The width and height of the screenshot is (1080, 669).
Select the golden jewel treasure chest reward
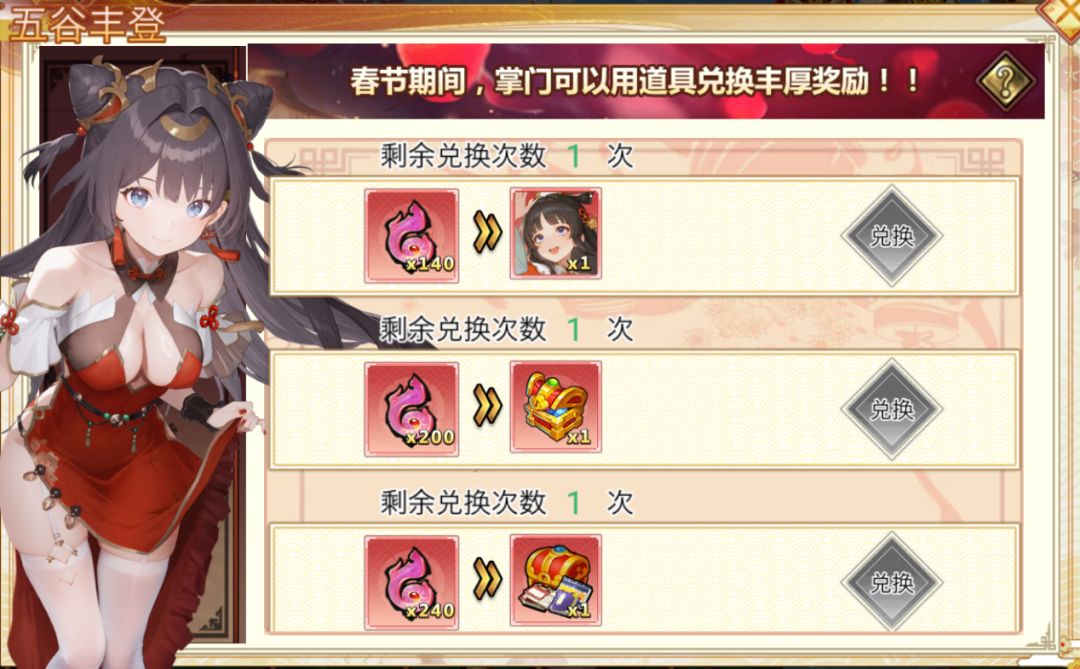point(555,407)
